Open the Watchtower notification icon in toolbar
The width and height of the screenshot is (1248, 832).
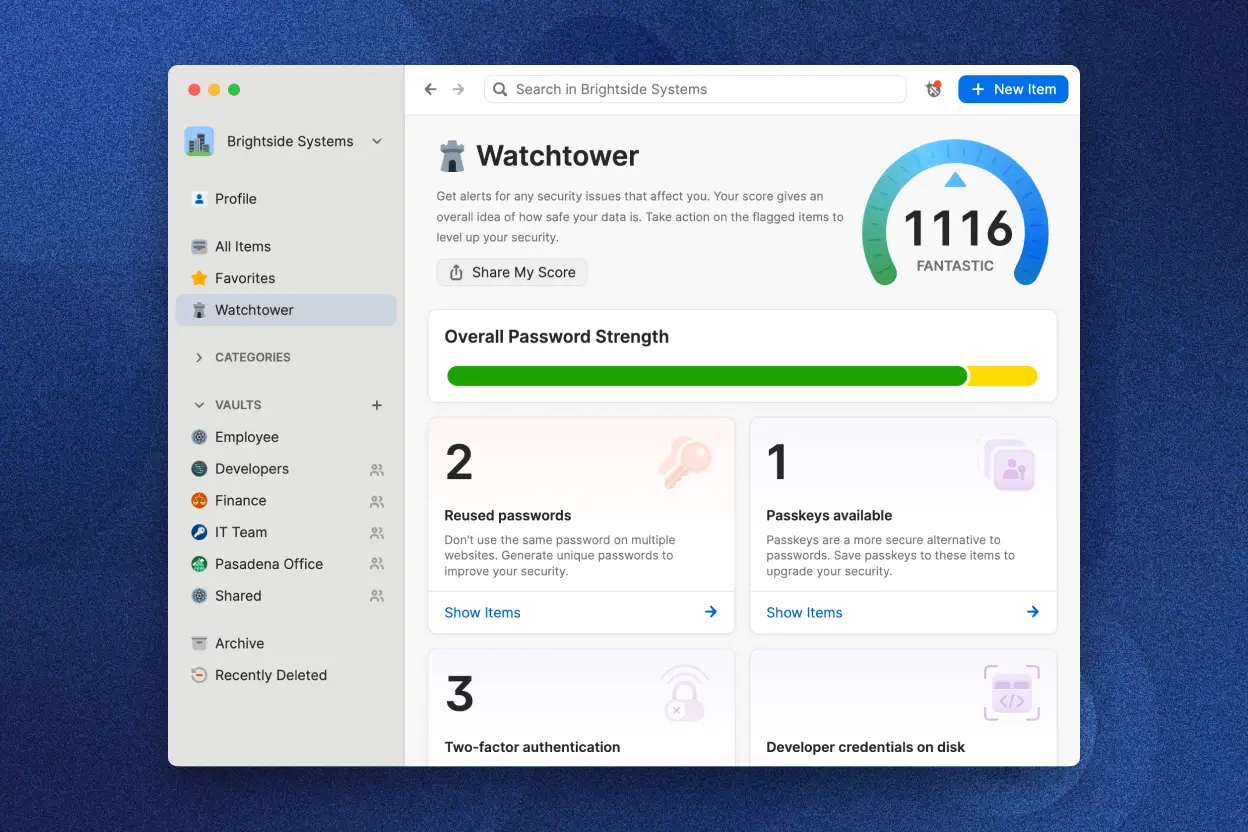[933, 89]
